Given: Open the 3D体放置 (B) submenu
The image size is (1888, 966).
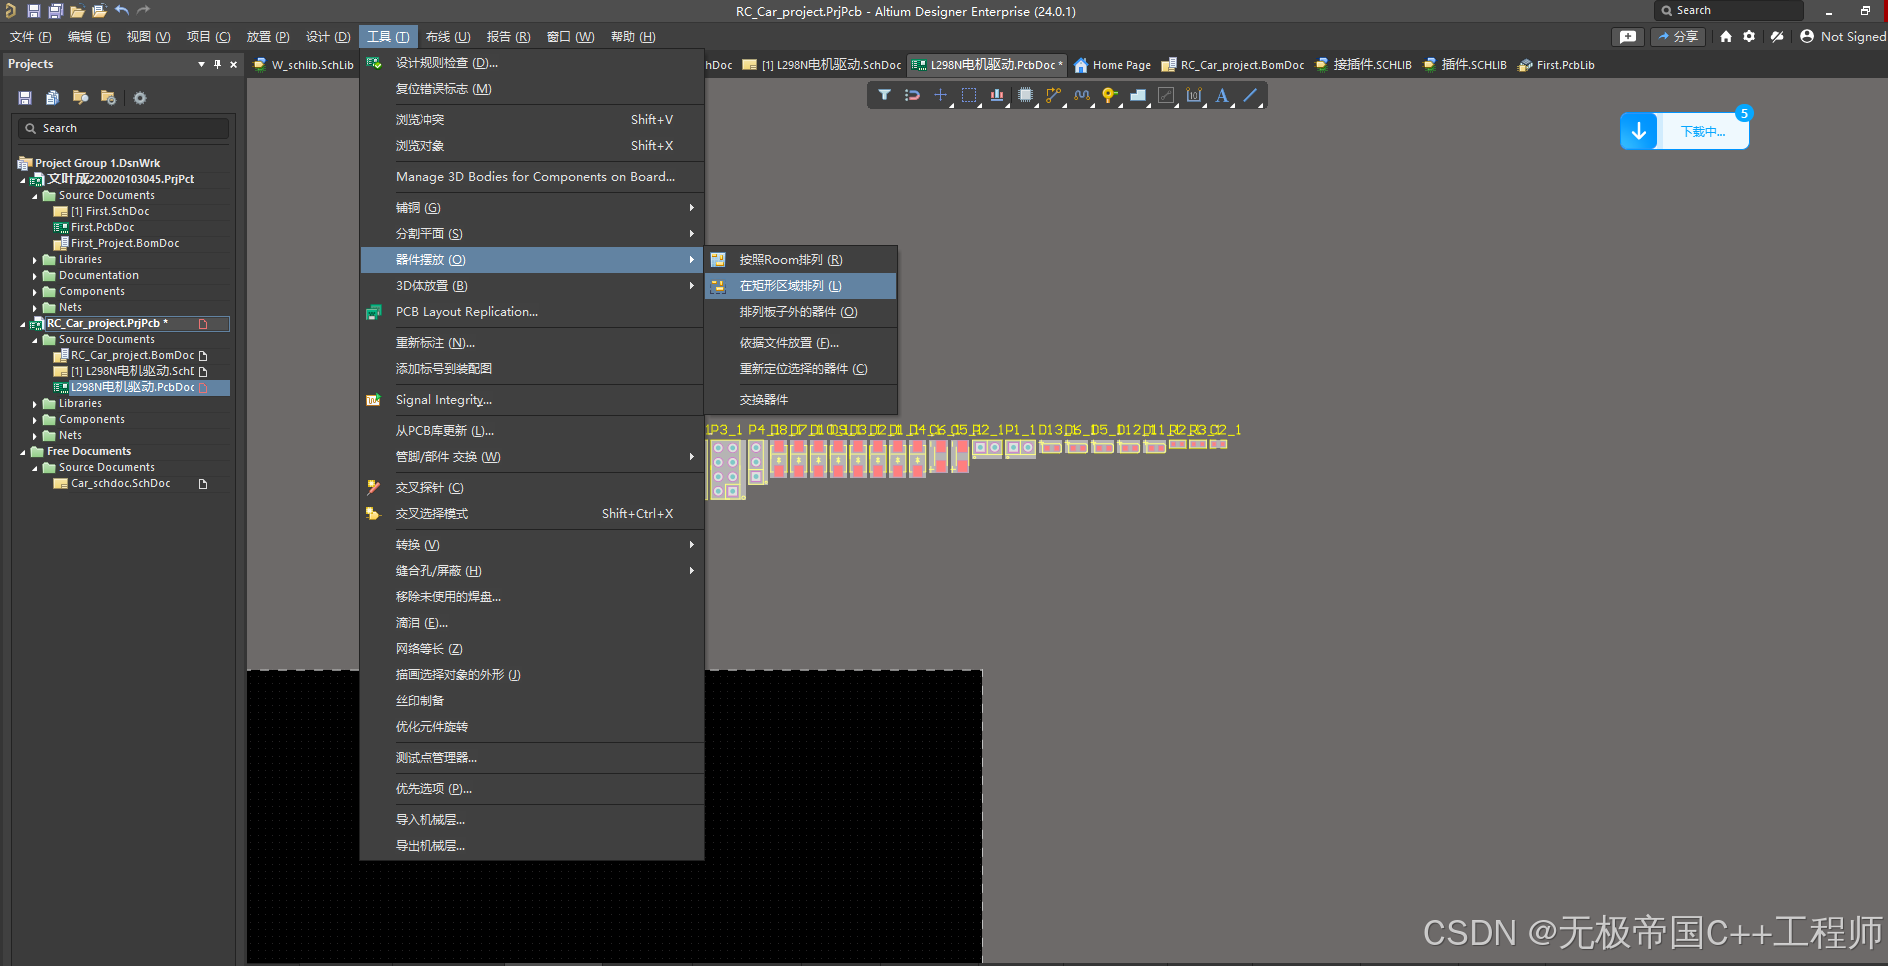Looking at the screenshot, I should (x=532, y=286).
